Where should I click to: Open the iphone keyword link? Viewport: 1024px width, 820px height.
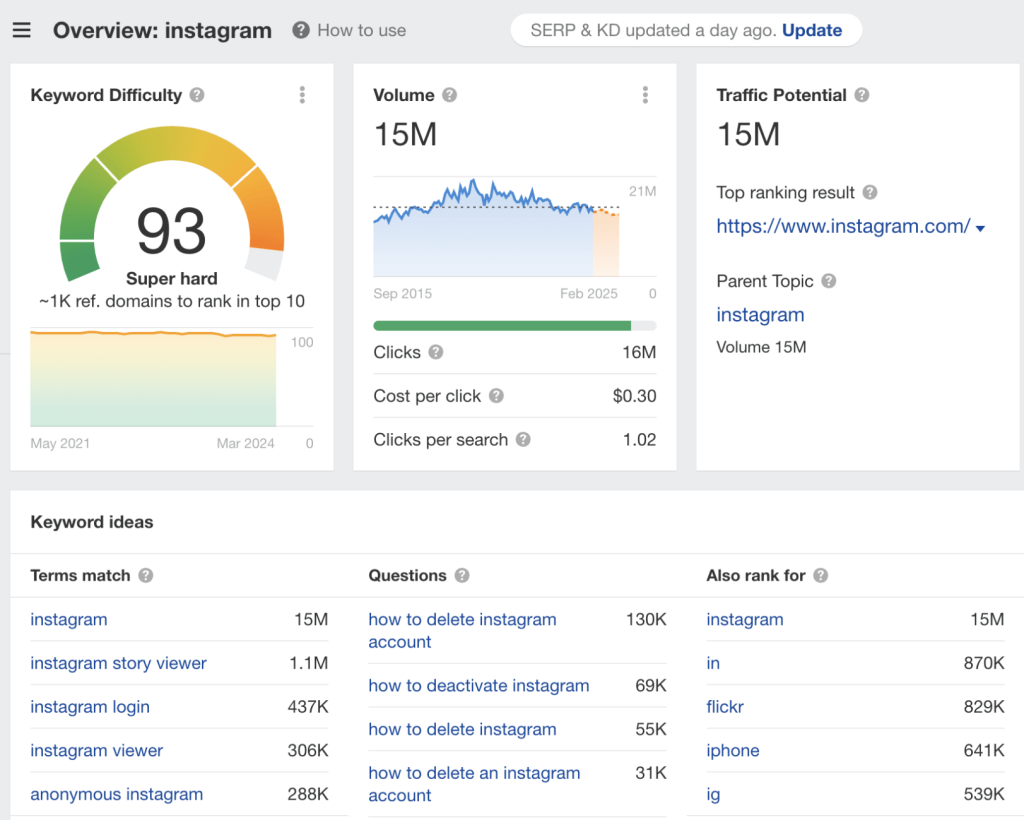733,751
